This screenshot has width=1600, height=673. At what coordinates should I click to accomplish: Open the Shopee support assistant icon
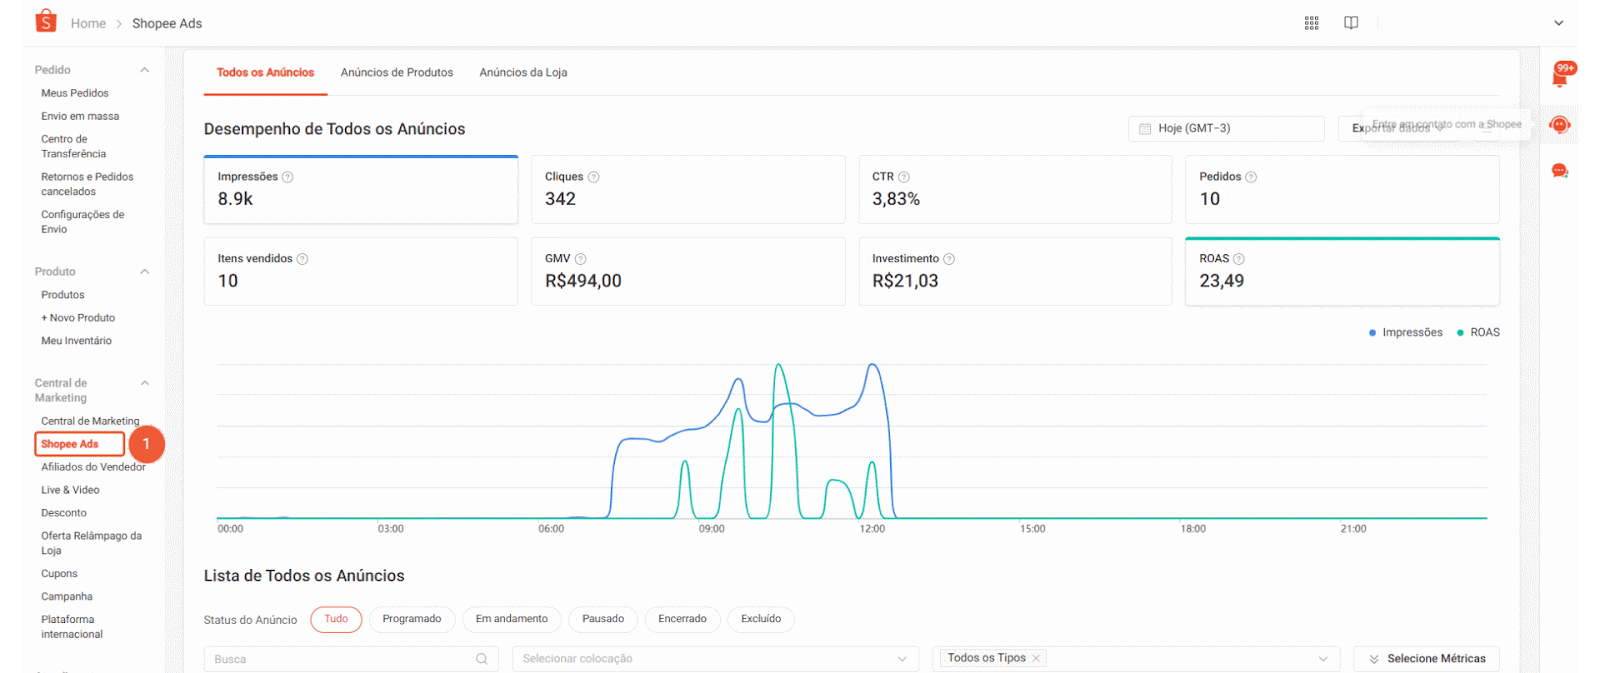[1559, 125]
